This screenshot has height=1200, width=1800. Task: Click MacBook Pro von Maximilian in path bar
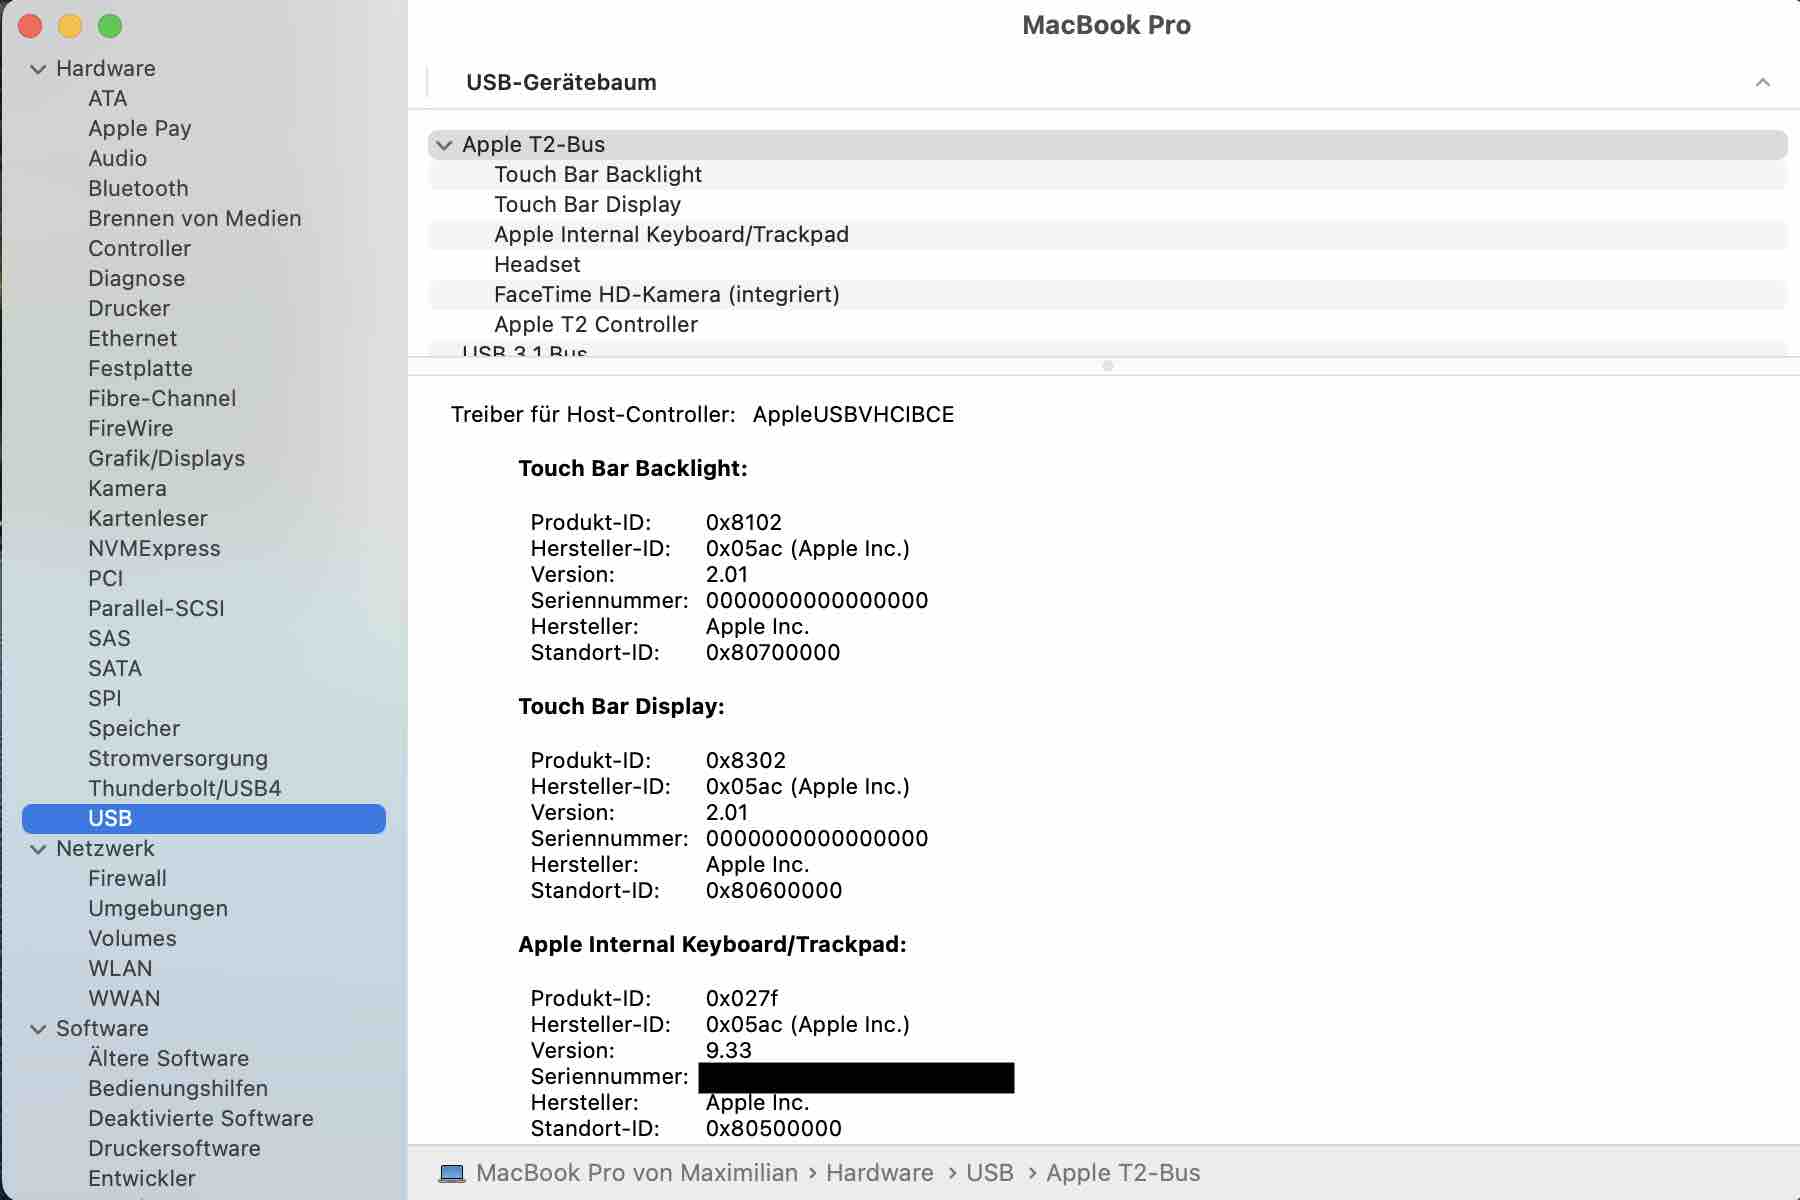pyautogui.click(x=637, y=1173)
